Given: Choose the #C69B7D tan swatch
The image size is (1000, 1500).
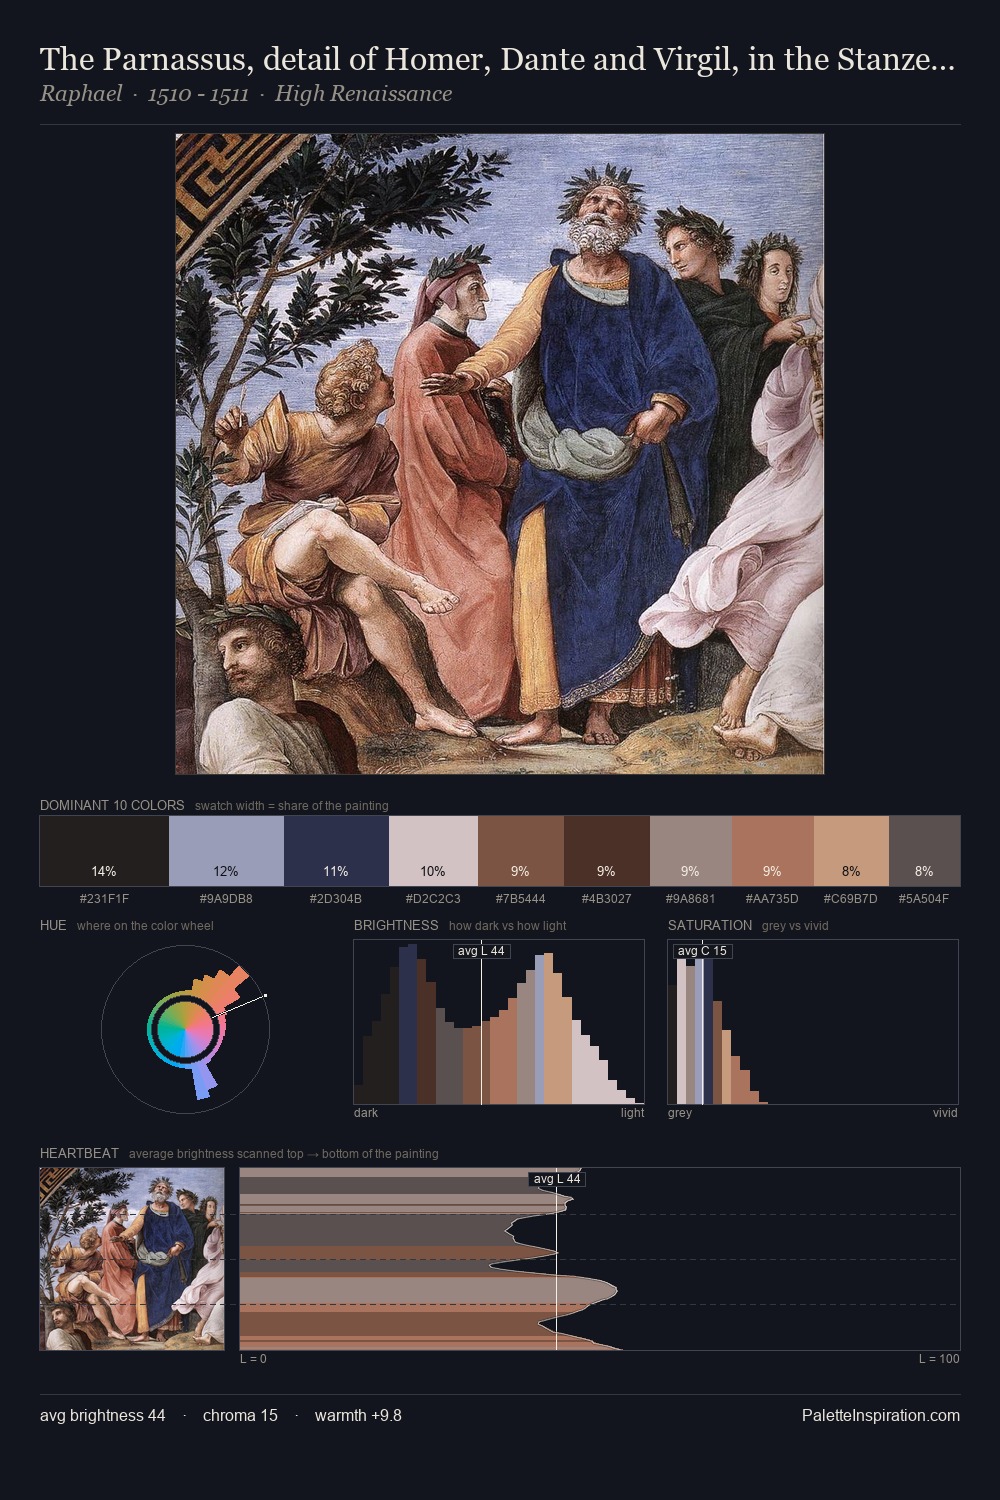Looking at the screenshot, I should [851, 851].
